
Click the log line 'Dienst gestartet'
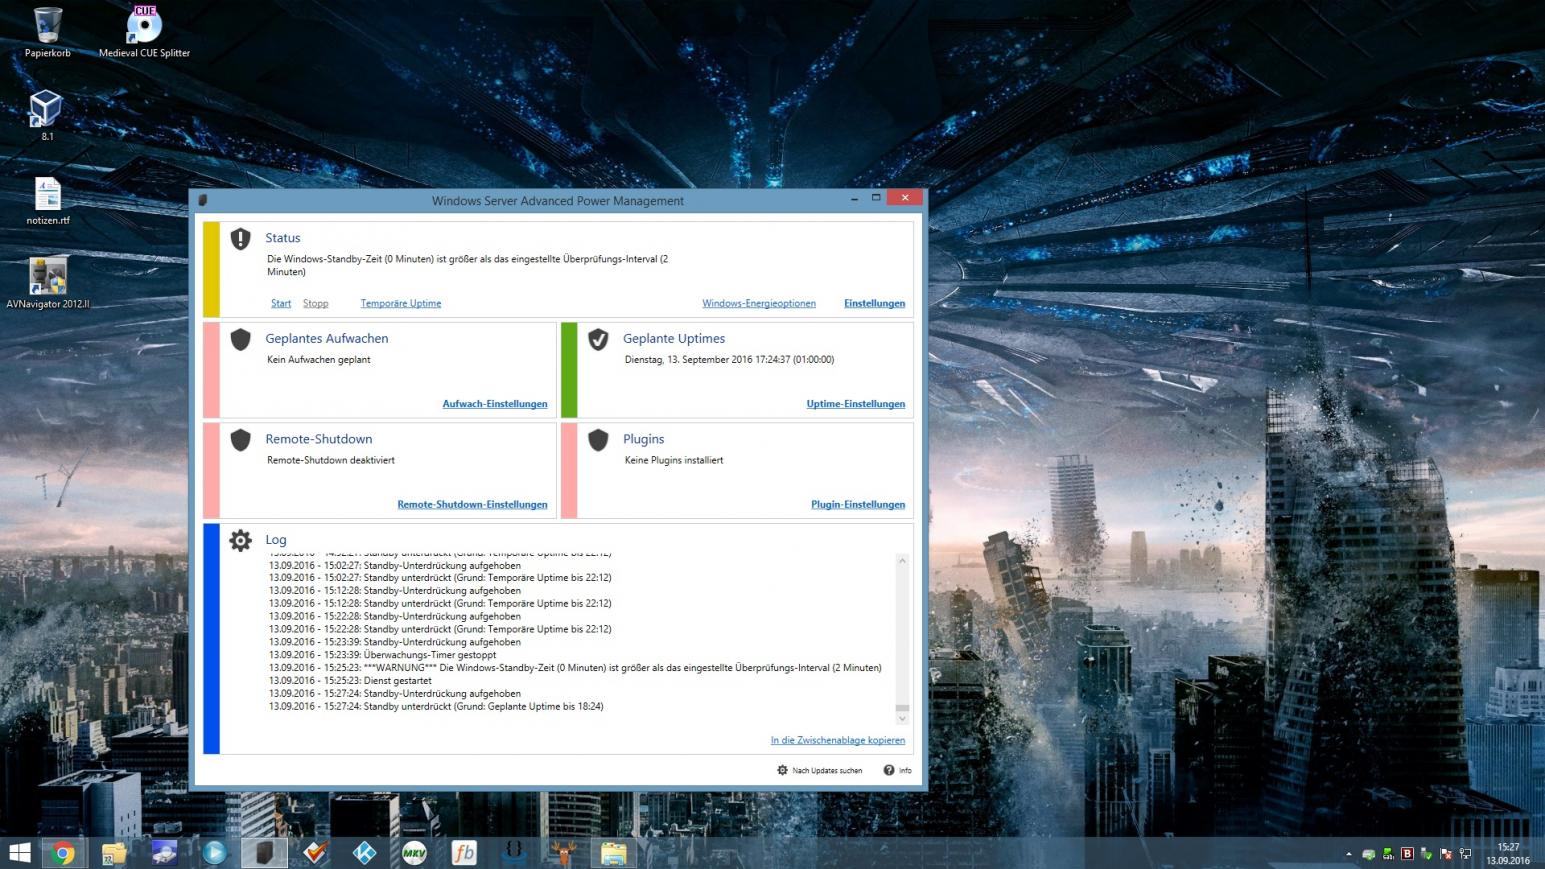point(350,680)
